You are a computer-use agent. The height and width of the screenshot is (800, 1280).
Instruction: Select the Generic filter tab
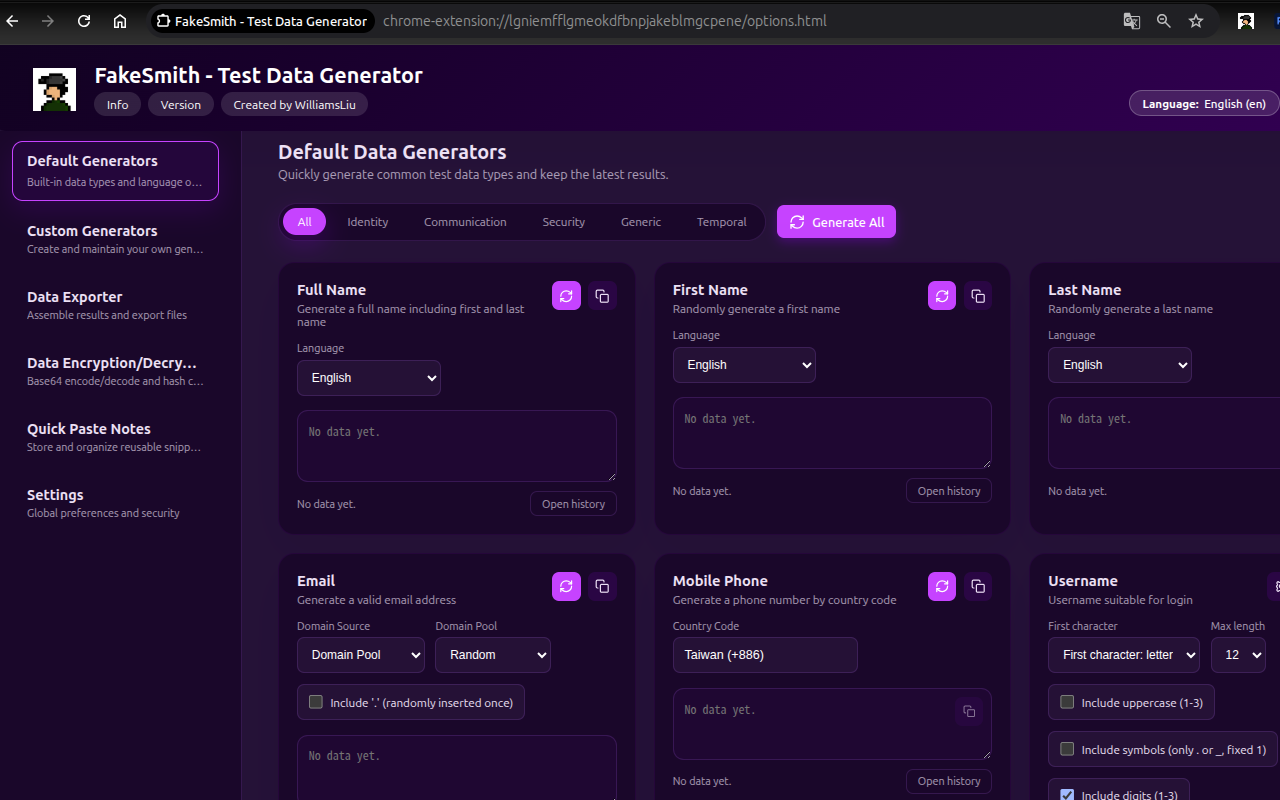tap(641, 222)
